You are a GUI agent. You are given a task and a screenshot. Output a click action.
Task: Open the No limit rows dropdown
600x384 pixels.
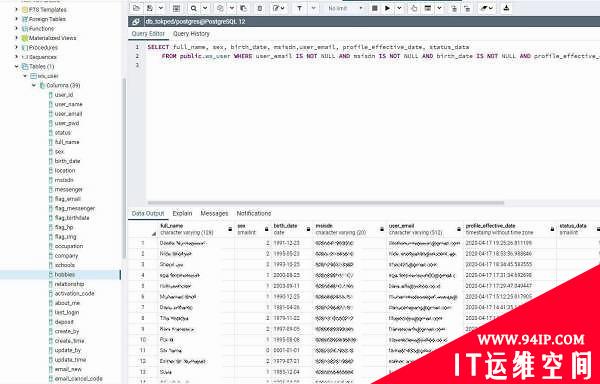click(345, 8)
